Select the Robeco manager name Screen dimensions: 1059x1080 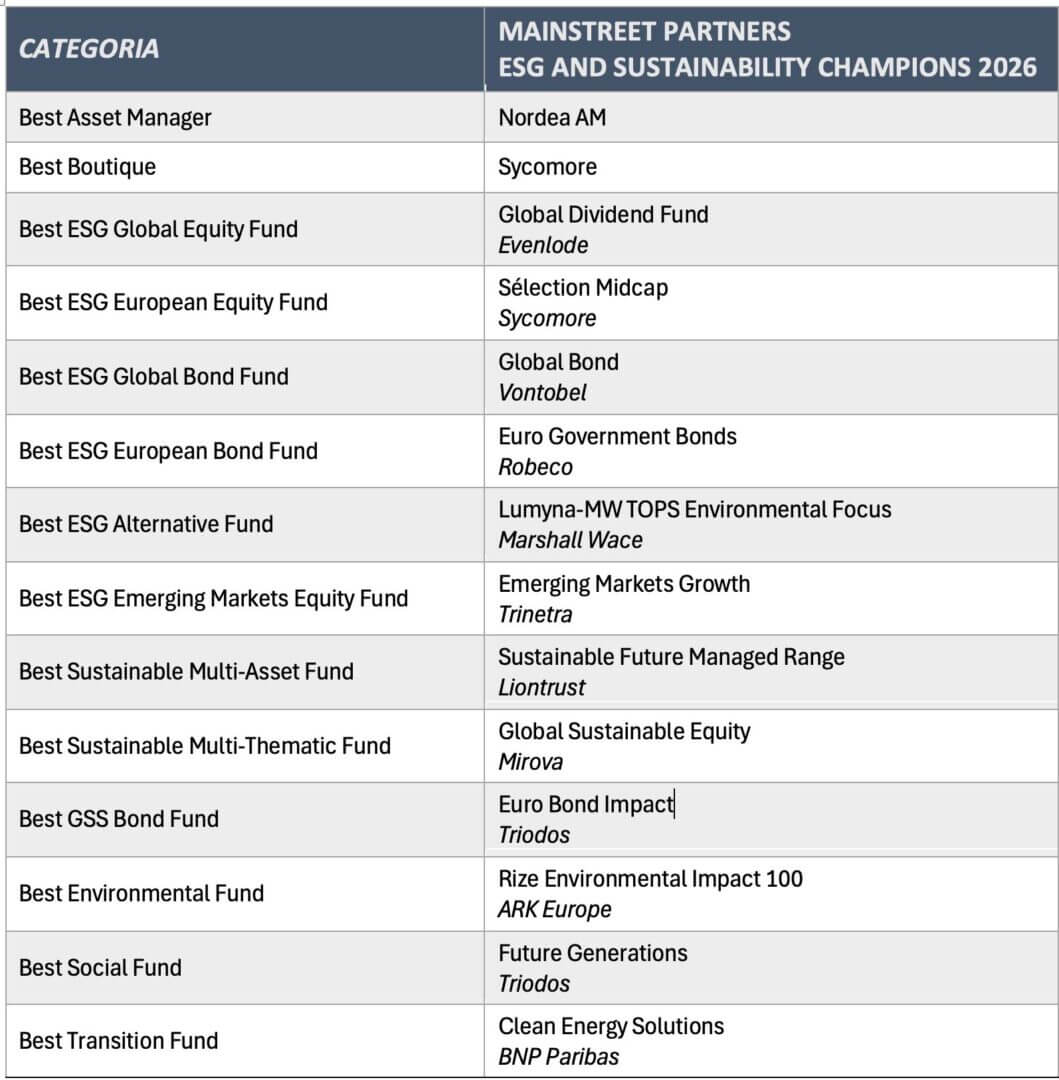535,467
